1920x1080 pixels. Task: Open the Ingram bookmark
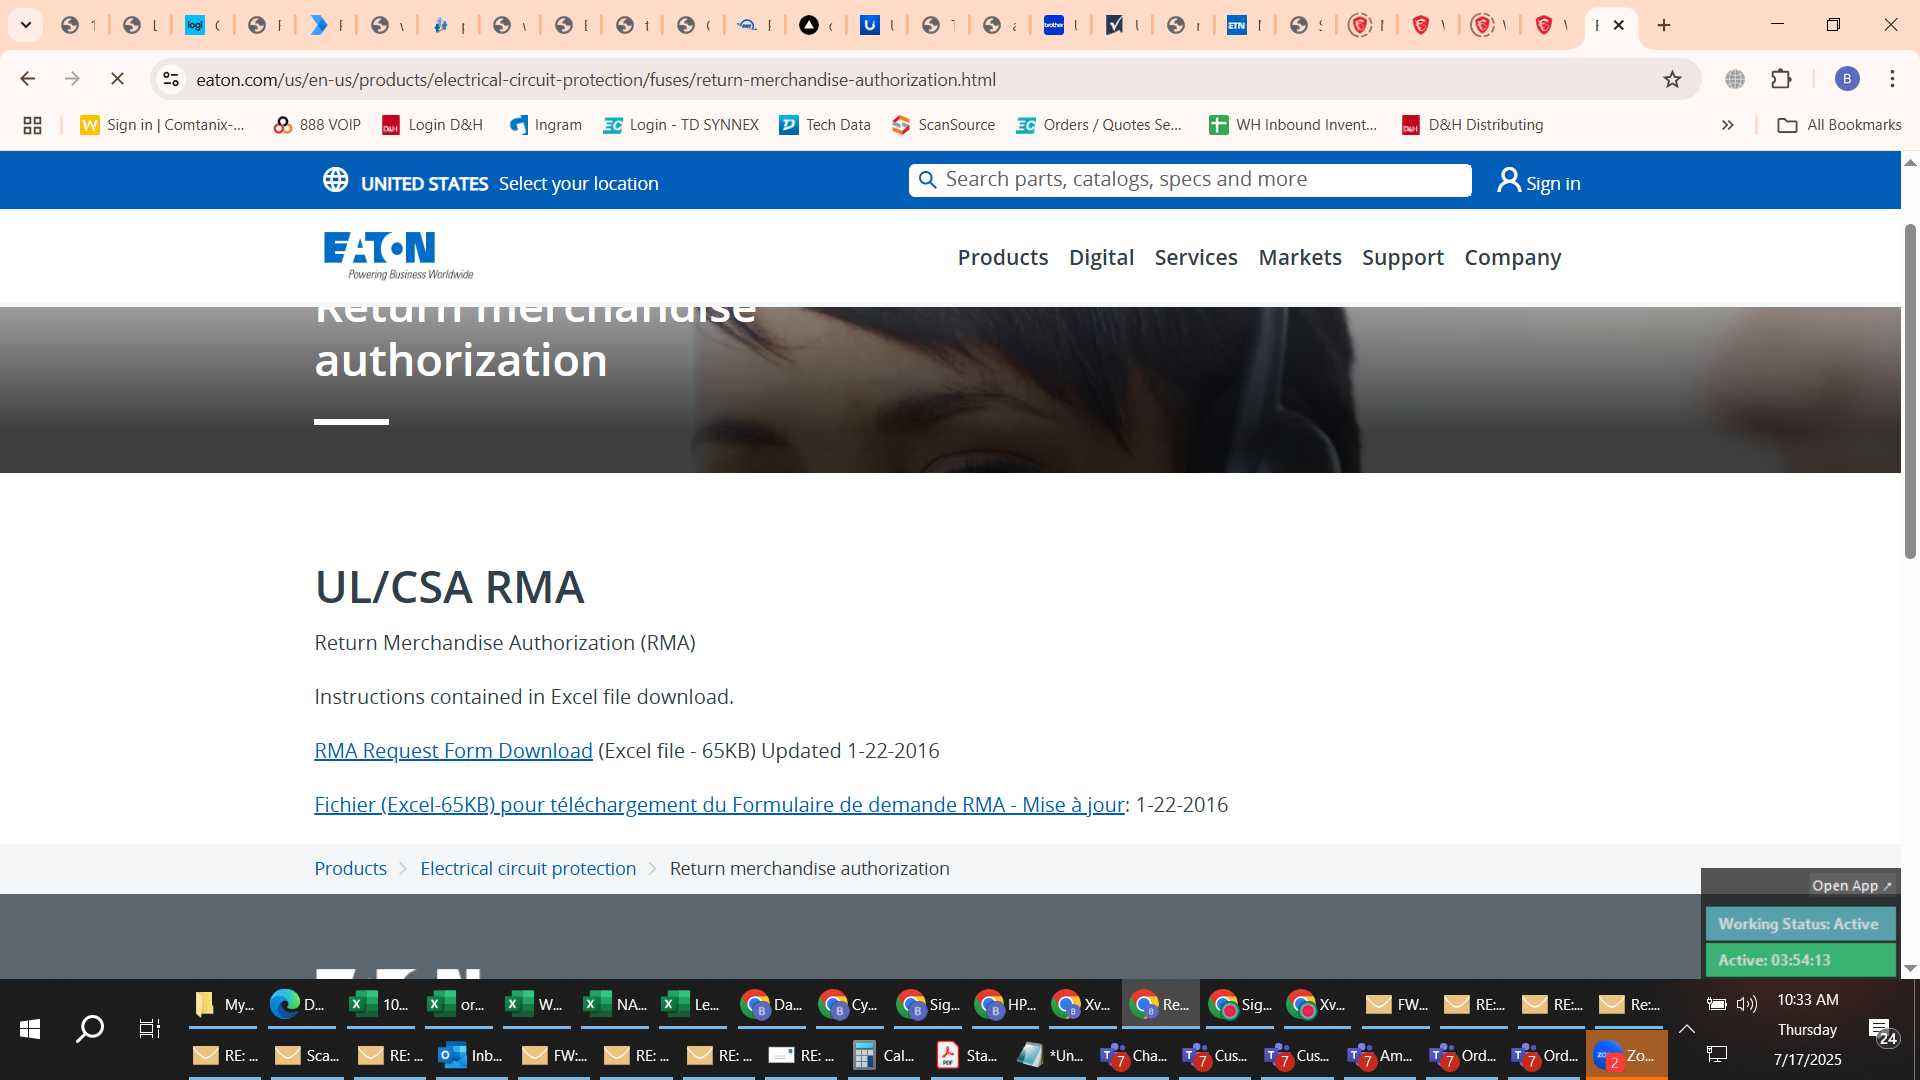coord(545,125)
